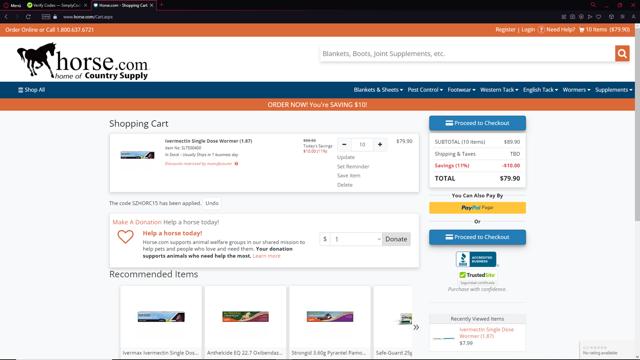This screenshot has height=360, width=640.
Task: Go back to the previous page
Action: point(6,17)
